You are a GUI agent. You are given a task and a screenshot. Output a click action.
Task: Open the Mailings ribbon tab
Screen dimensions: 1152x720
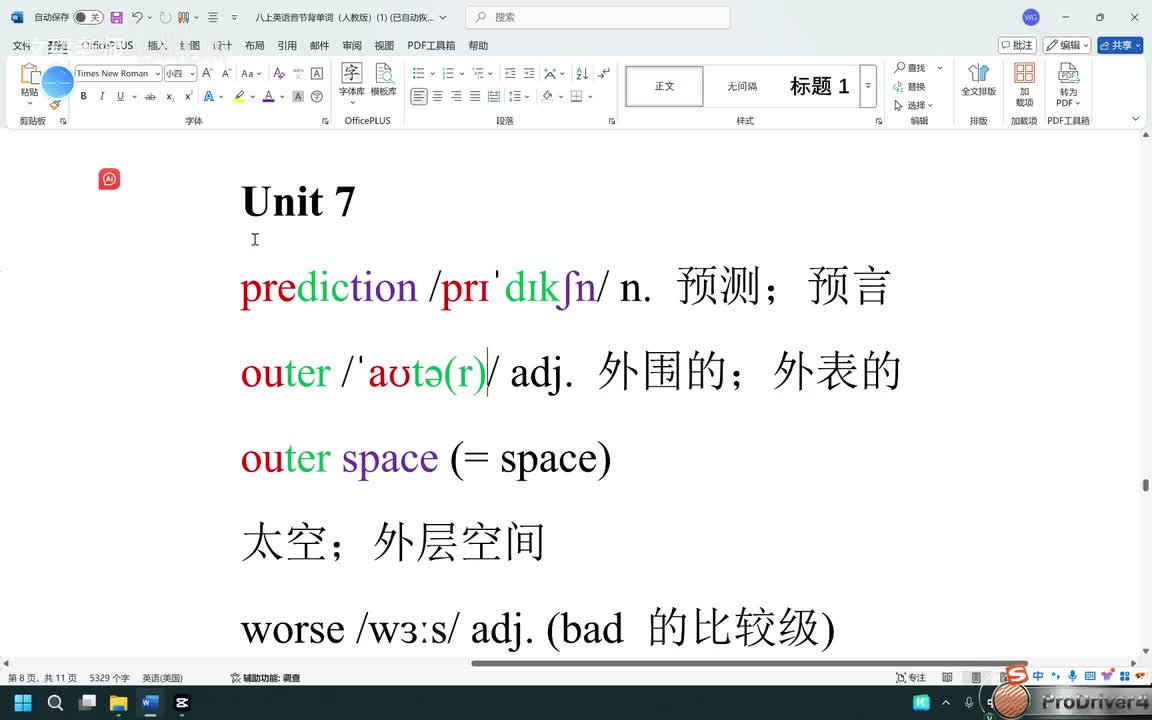coord(319,46)
